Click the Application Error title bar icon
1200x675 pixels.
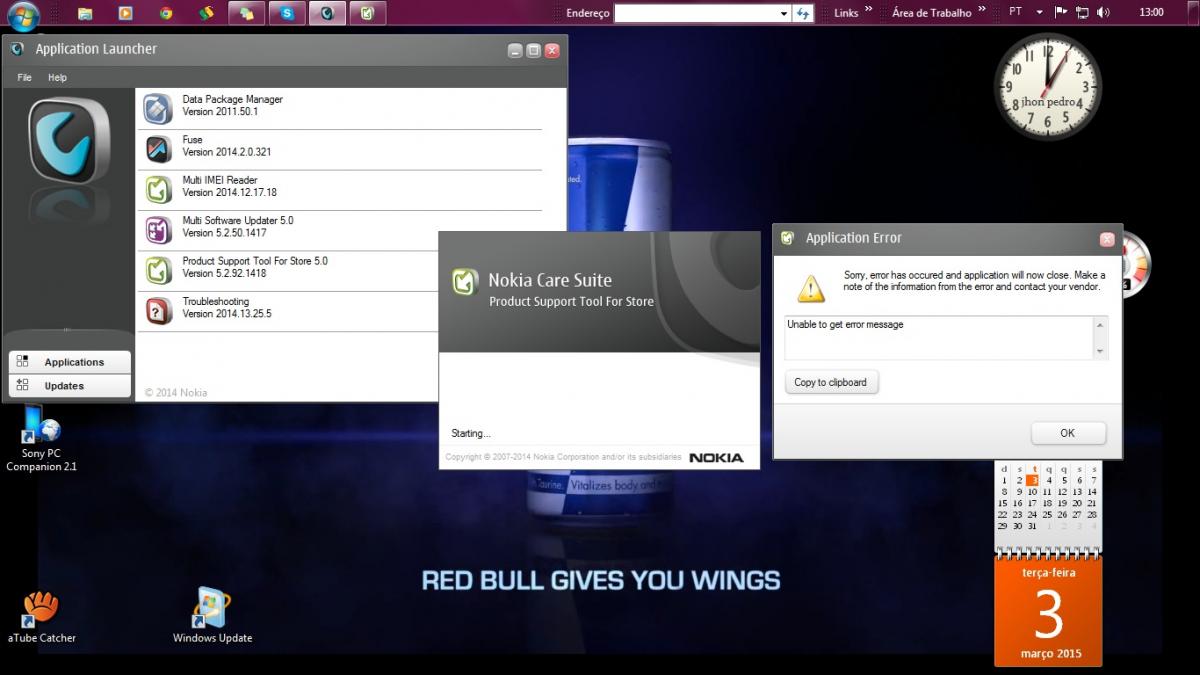click(x=788, y=238)
